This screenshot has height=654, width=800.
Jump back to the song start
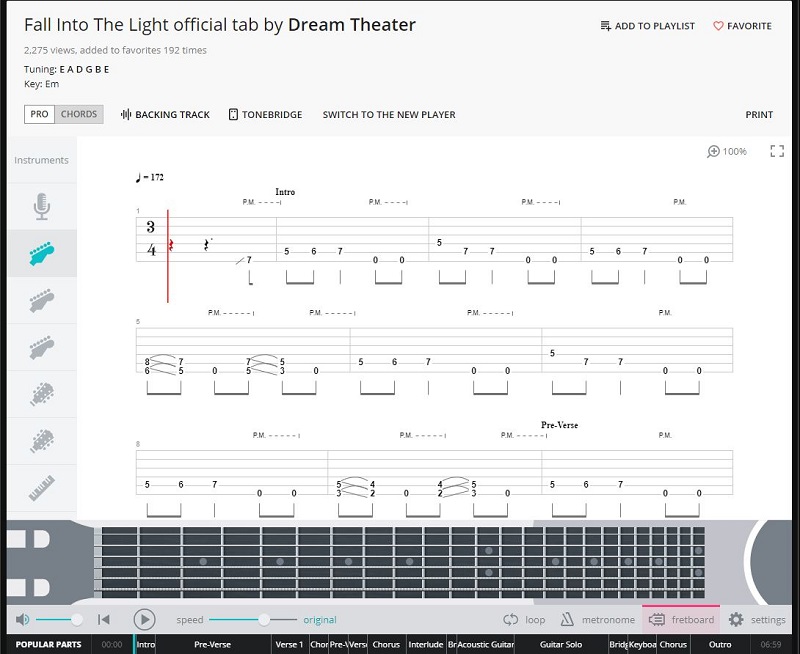coord(104,620)
